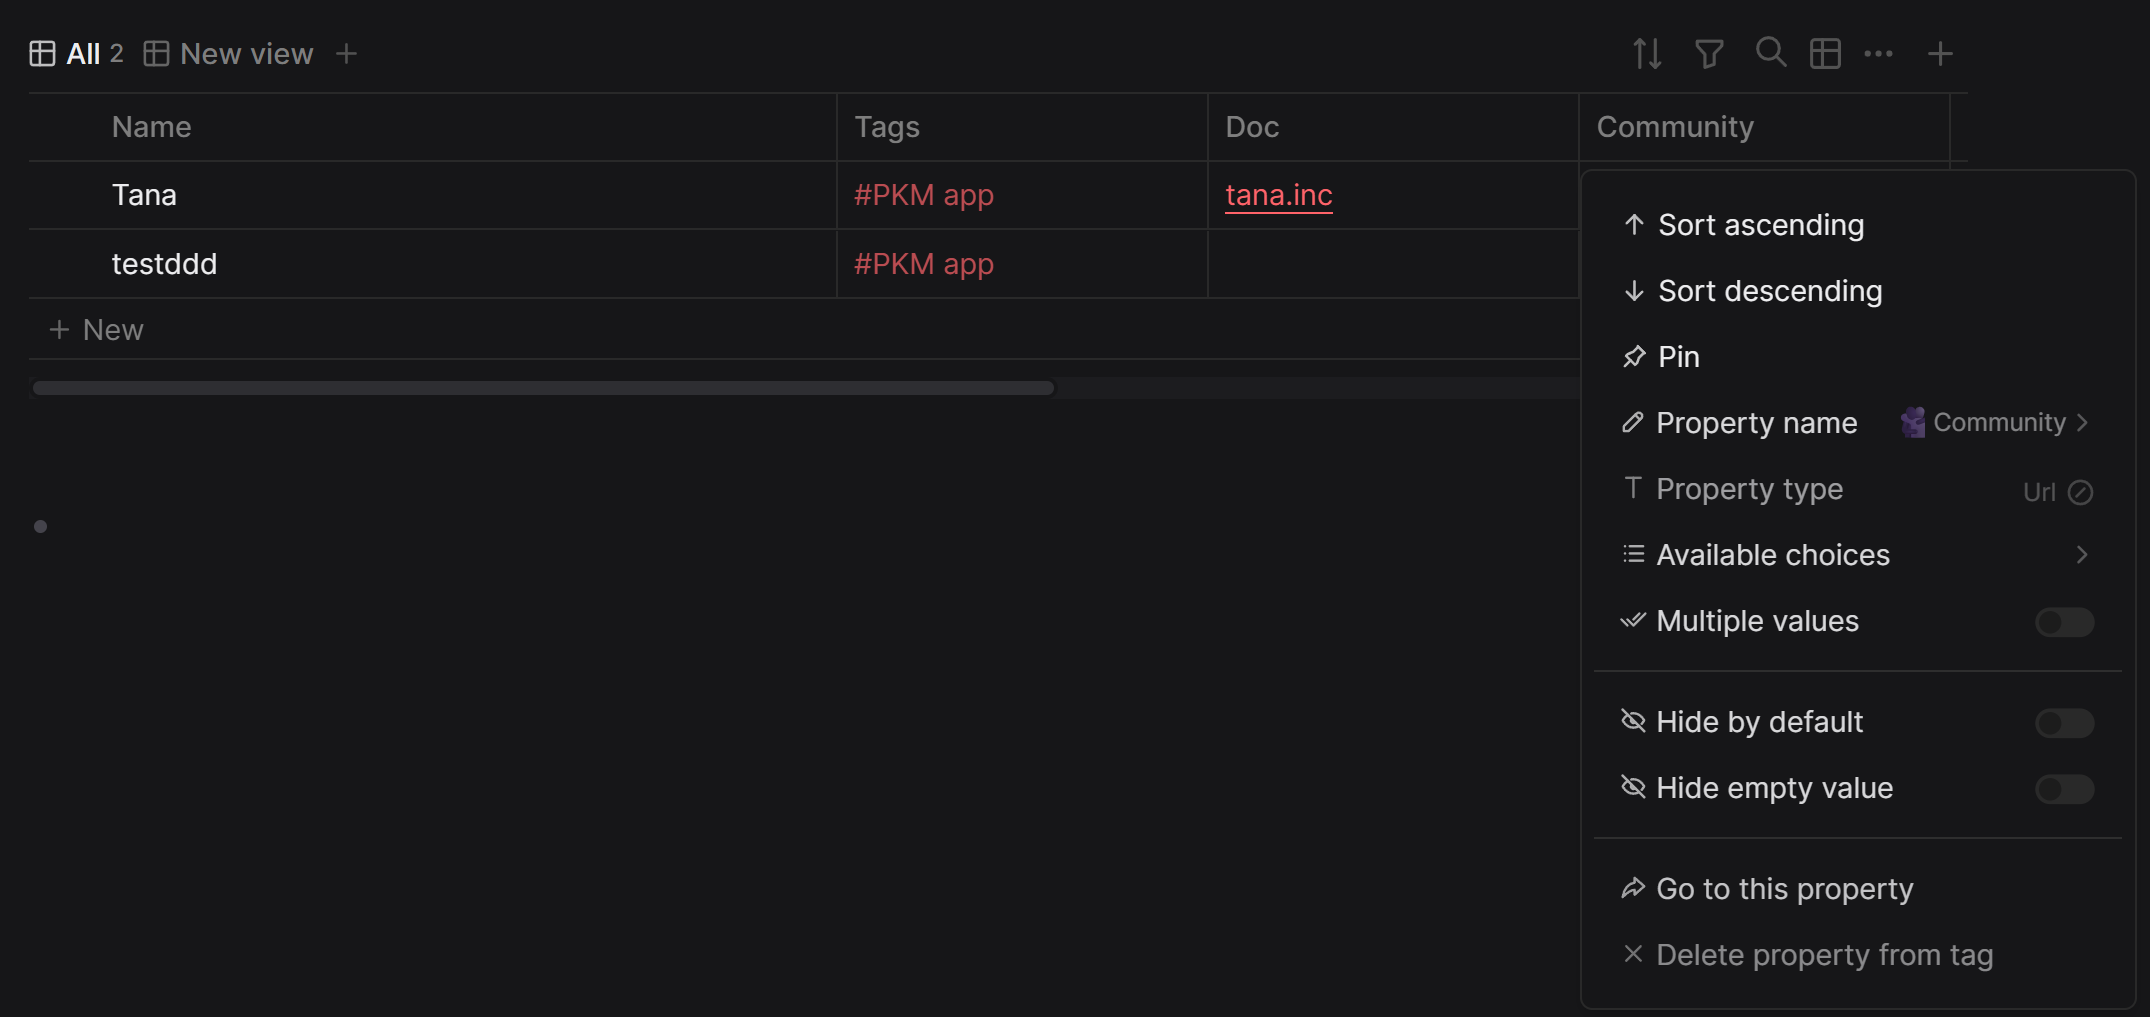The height and width of the screenshot is (1017, 2150).
Task: Turn on Hide empty value switch
Action: (2064, 789)
